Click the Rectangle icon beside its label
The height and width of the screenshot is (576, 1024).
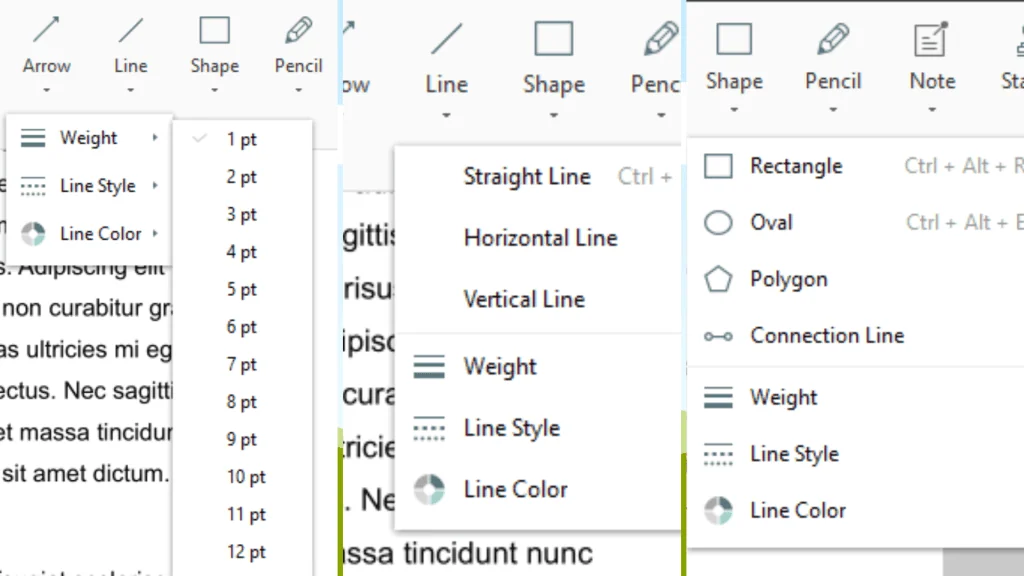[717, 166]
